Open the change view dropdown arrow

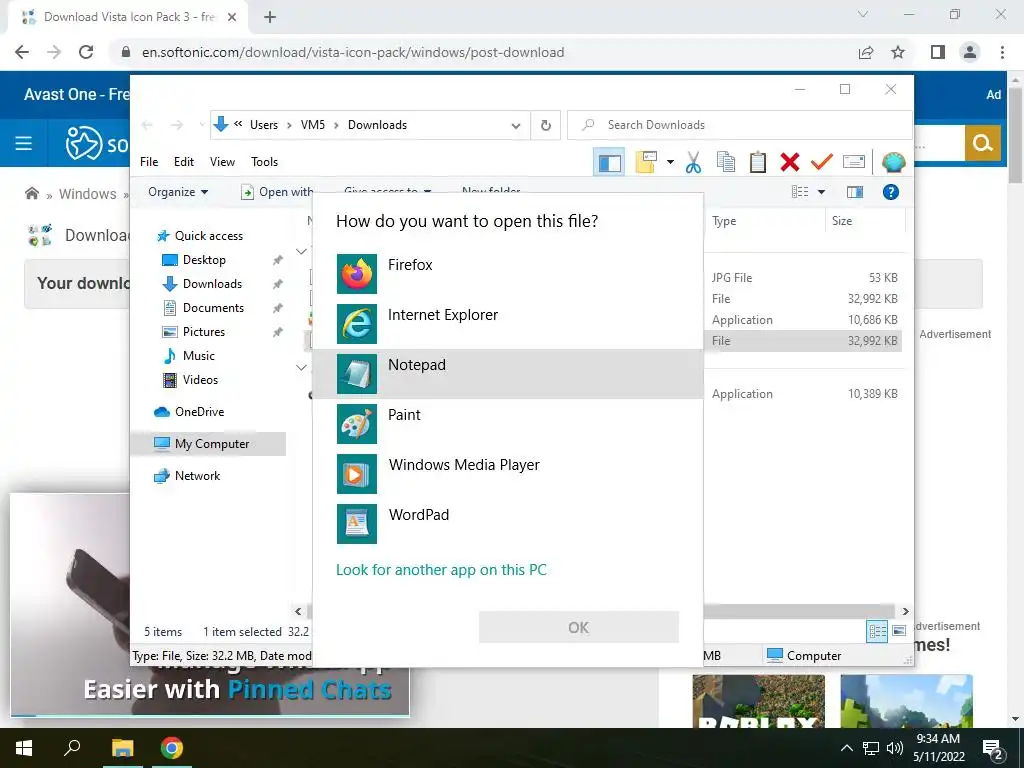[x=822, y=192]
